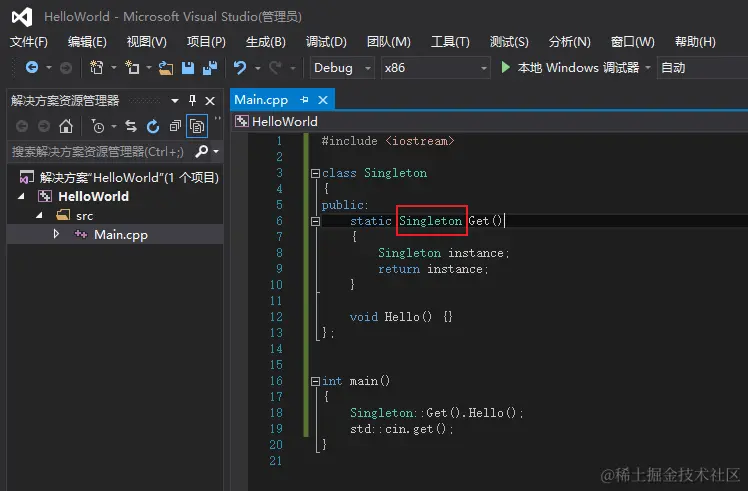Viewport: 748px width, 491px height.
Task: Open the 调试(D) menu
Action: click(x=326, y=42)
